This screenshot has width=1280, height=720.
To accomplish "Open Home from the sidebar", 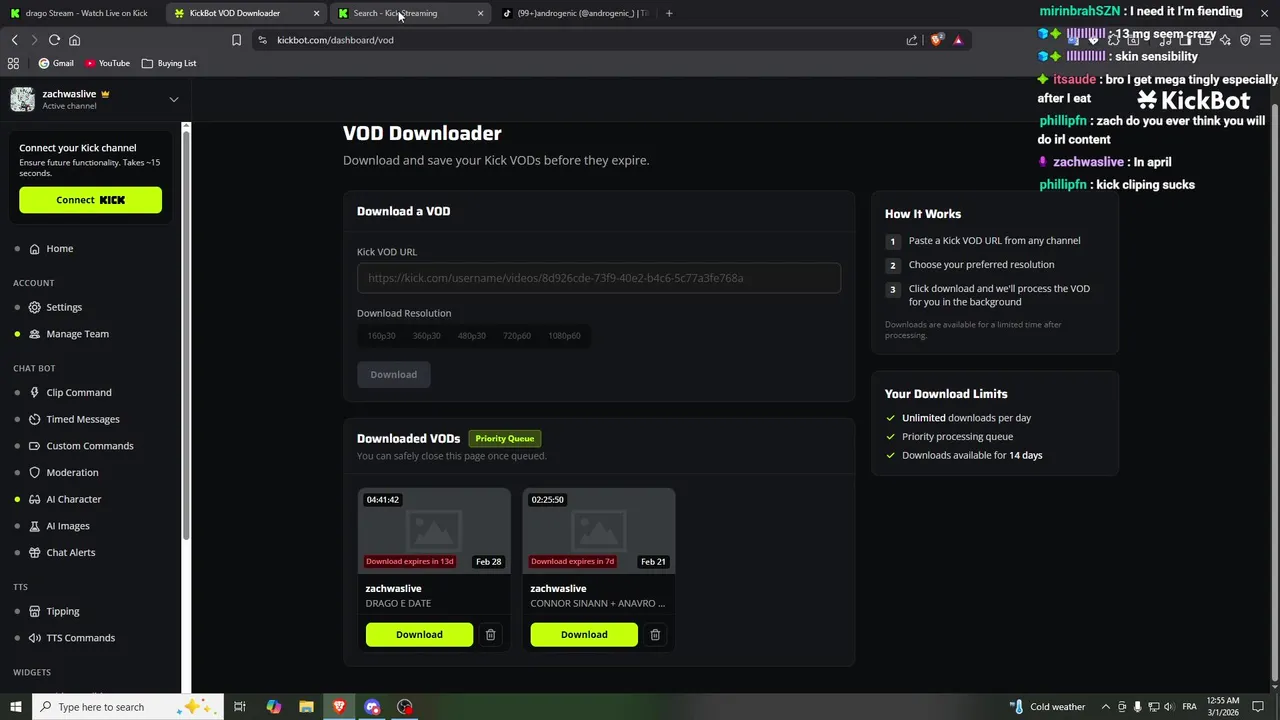I will (59, 249).
